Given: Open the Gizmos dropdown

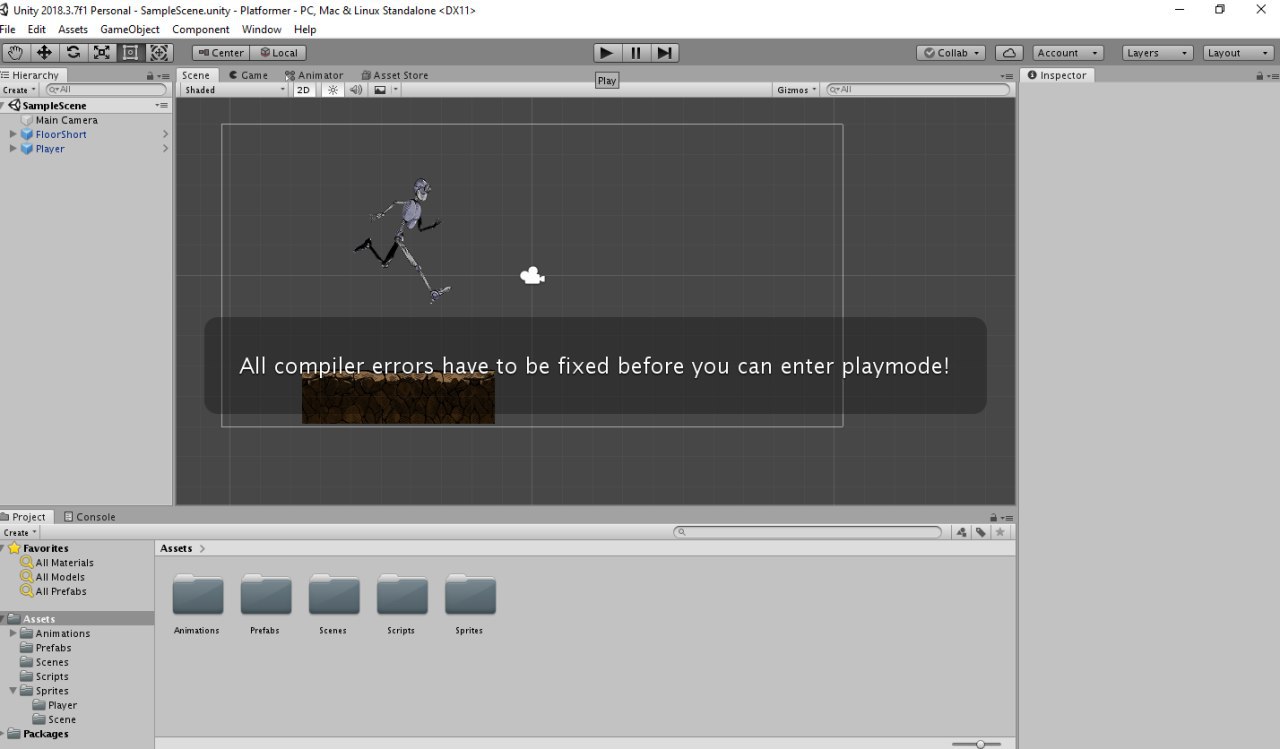Looking at the screenshot, I should pyautogui.click(x=796, y=90).
